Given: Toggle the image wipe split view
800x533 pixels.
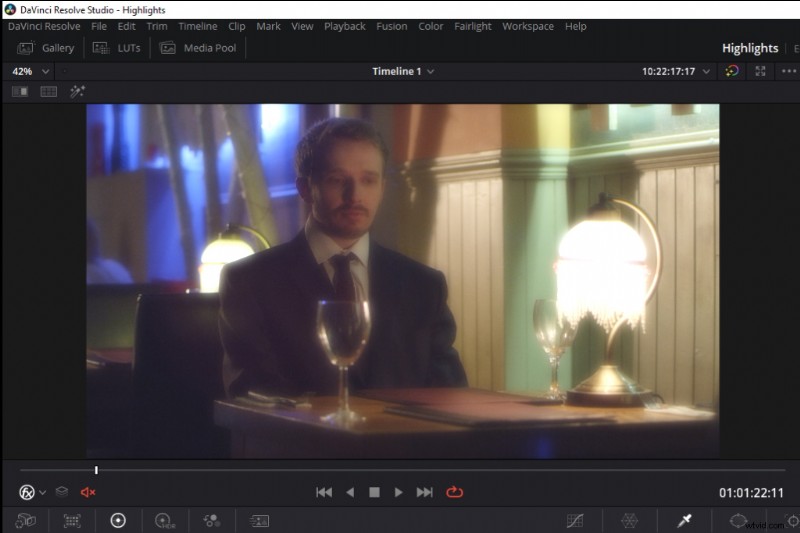Looking at the screenshot, I should (x=20, y=92).
